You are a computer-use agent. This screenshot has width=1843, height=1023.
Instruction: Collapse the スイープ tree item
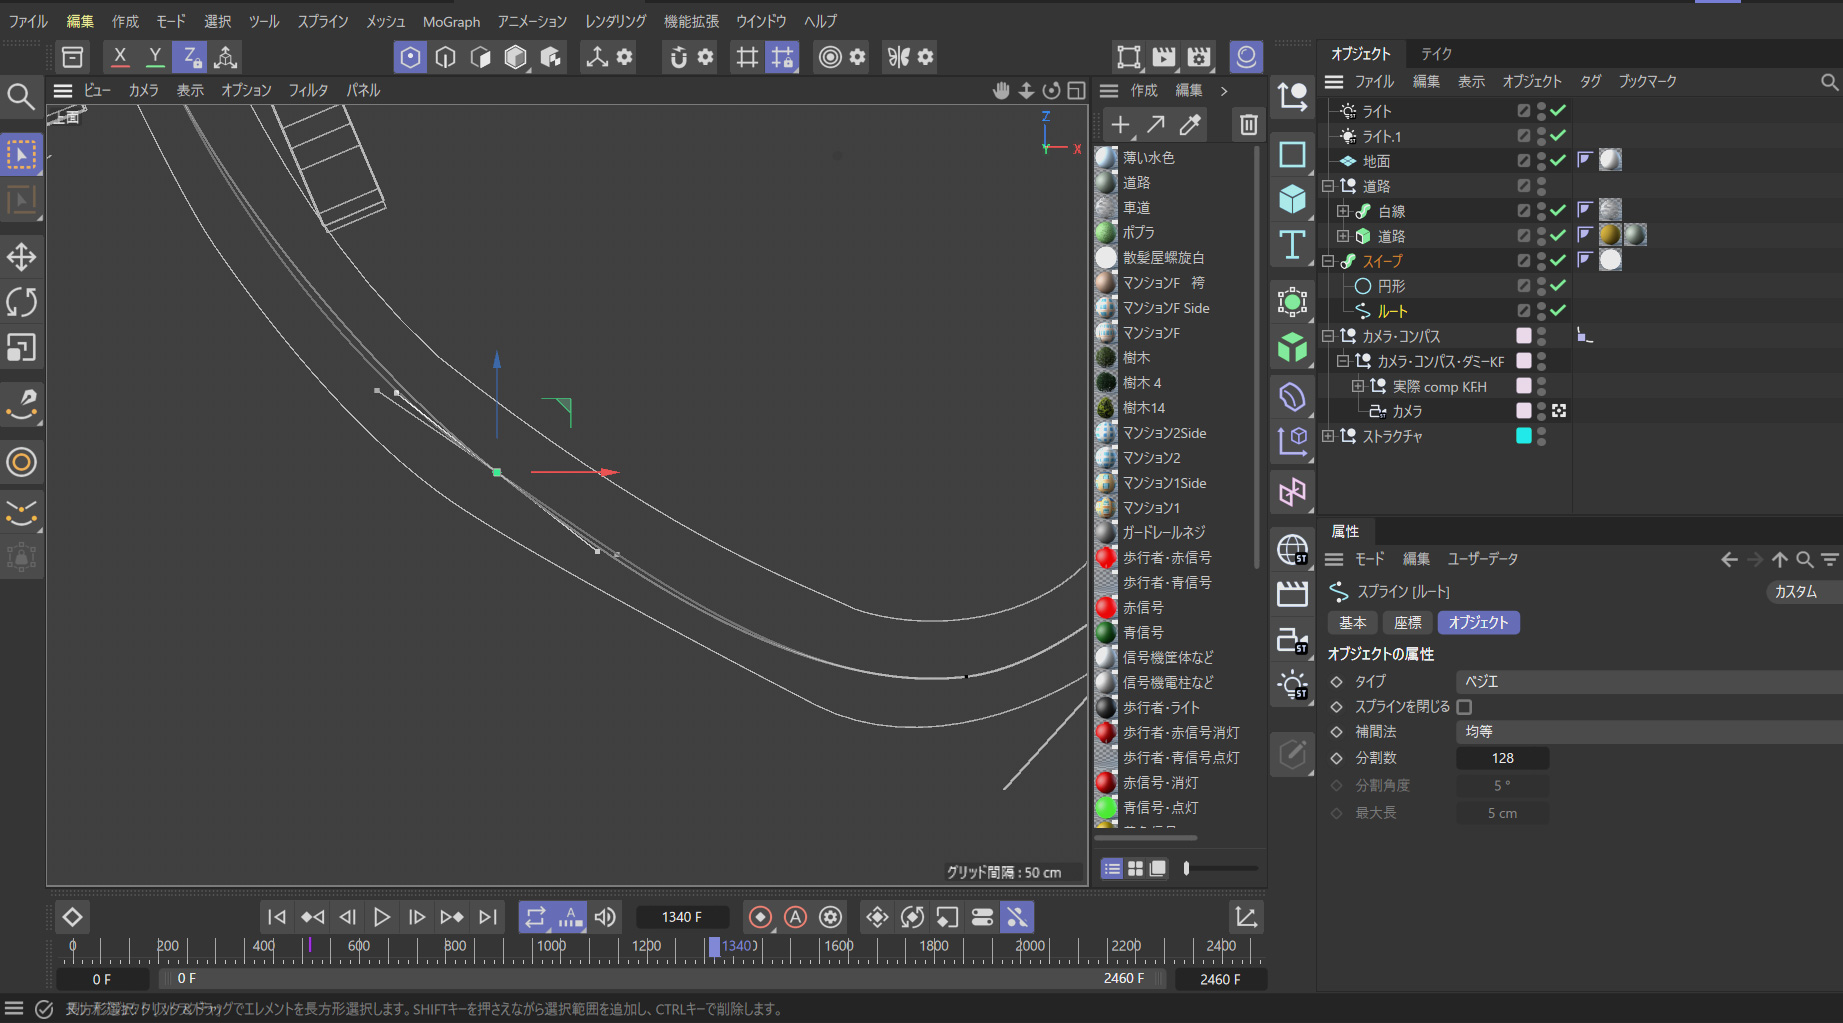[x=1328, y=261]
